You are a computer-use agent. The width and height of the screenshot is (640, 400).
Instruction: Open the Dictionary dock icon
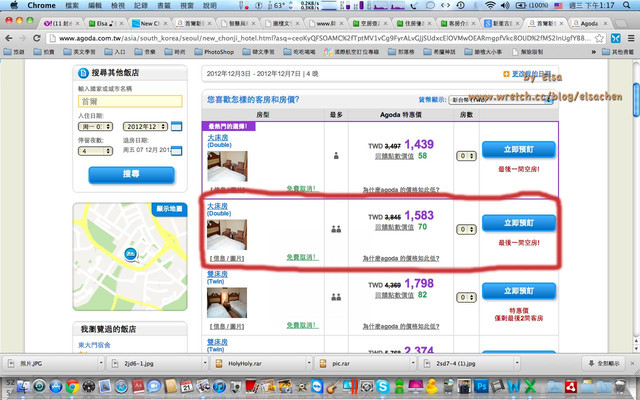pos(138,386)
